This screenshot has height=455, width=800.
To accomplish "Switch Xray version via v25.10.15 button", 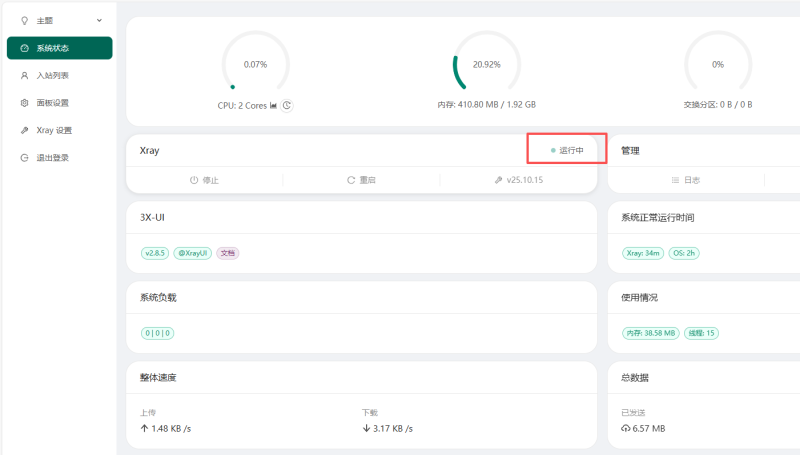I will point(518,180).
